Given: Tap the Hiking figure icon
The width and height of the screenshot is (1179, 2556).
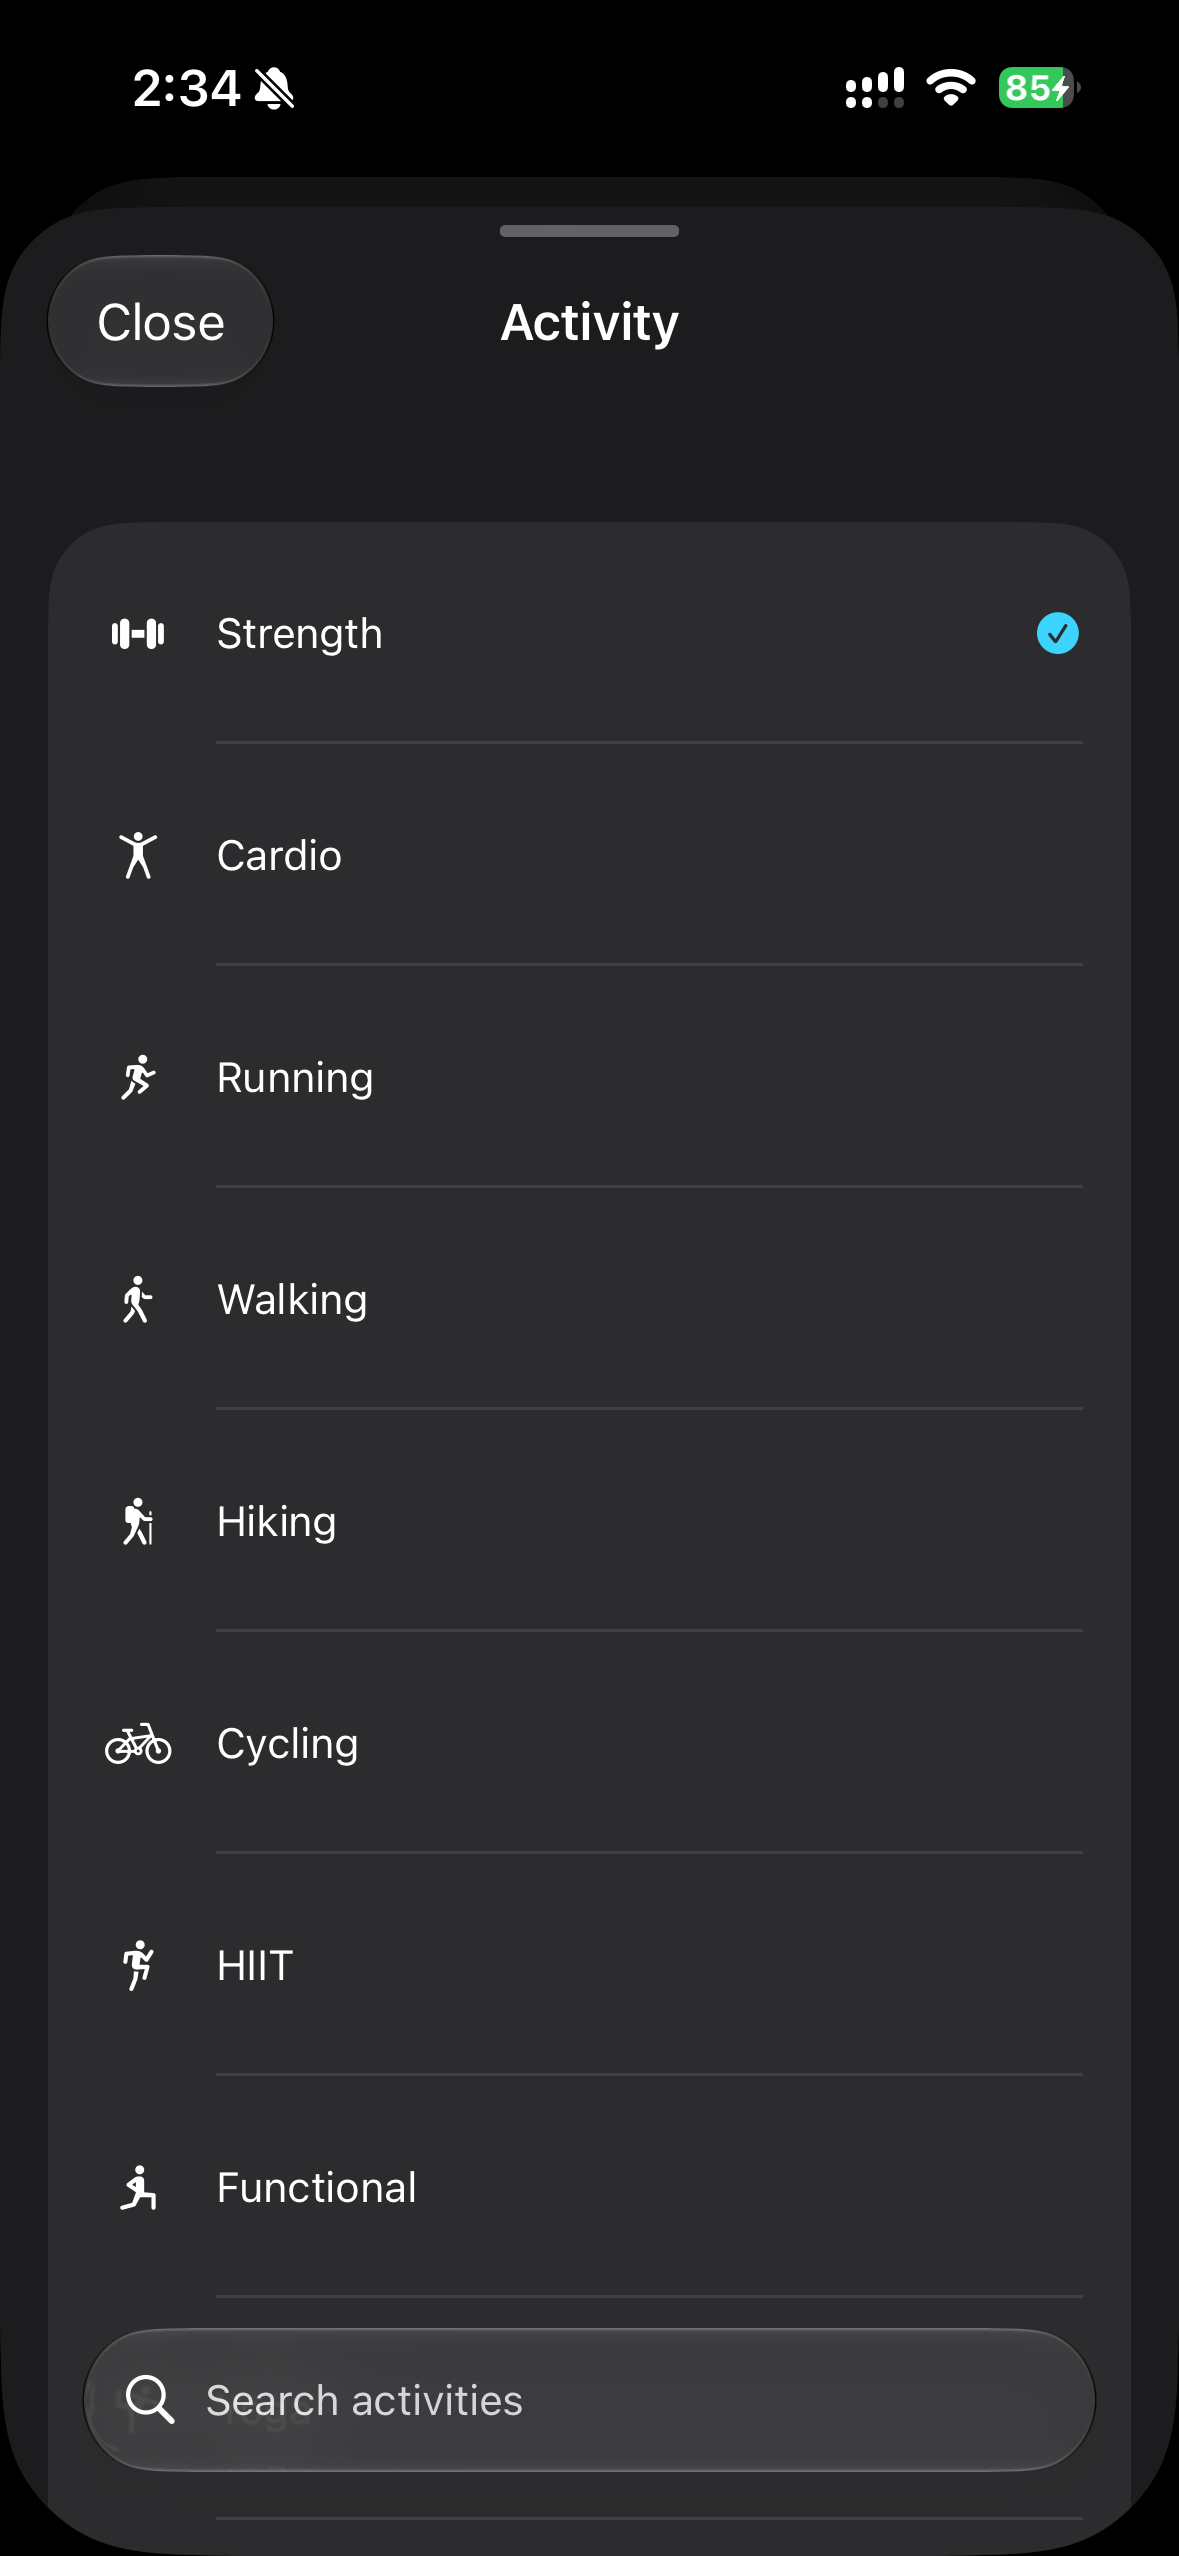Looking at the screenshot, I should point(138,1522).
